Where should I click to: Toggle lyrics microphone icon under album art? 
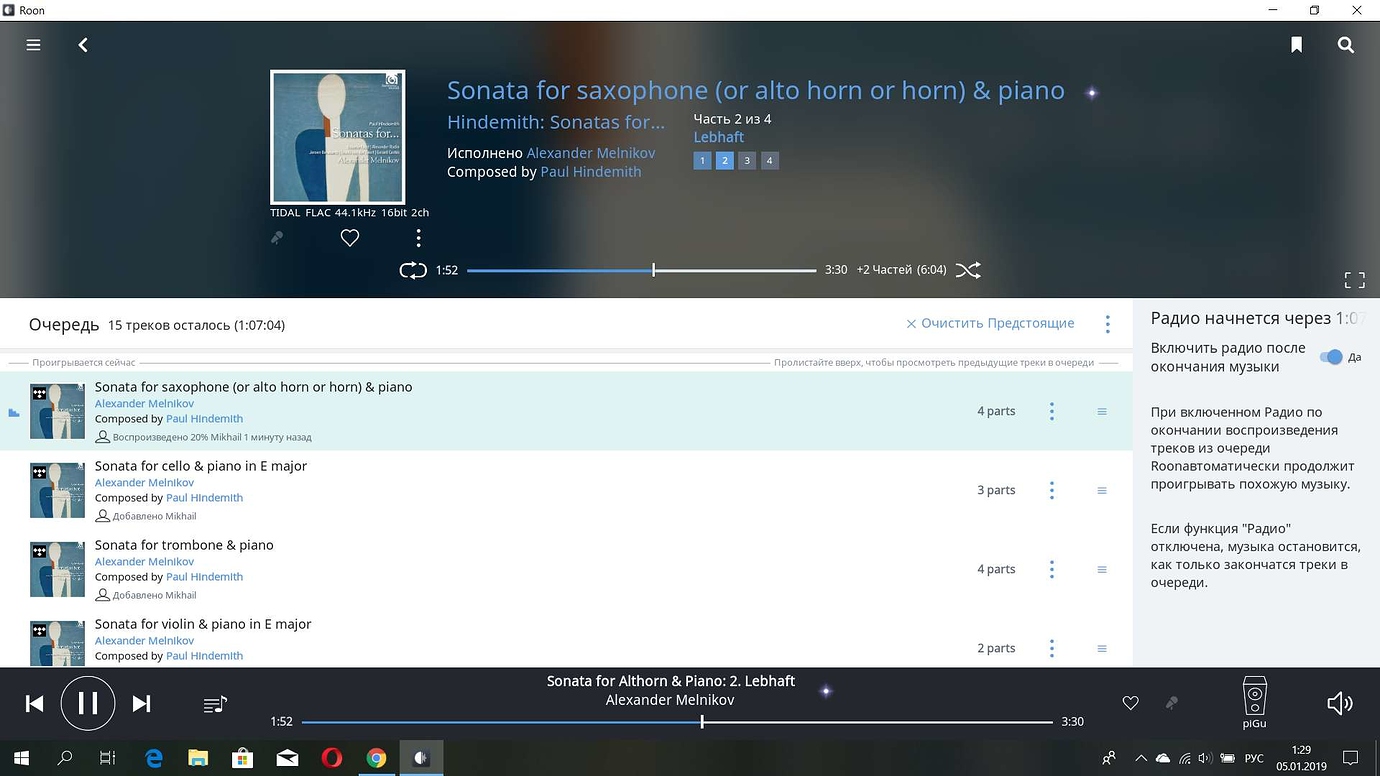click(x=277, y=238)
